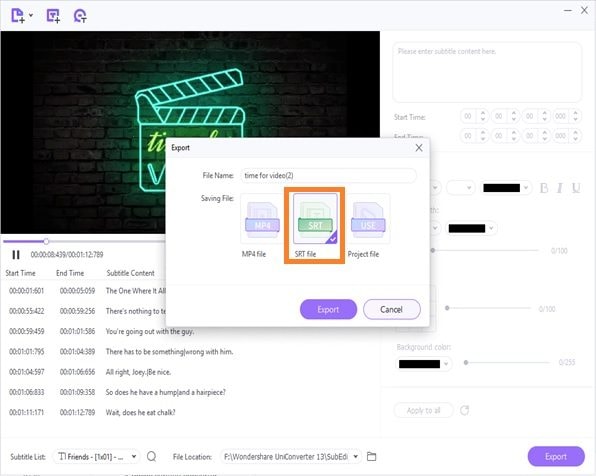The image size is (596, 476).
Task: Open the Background color dropdown
Action: [423, 364]
